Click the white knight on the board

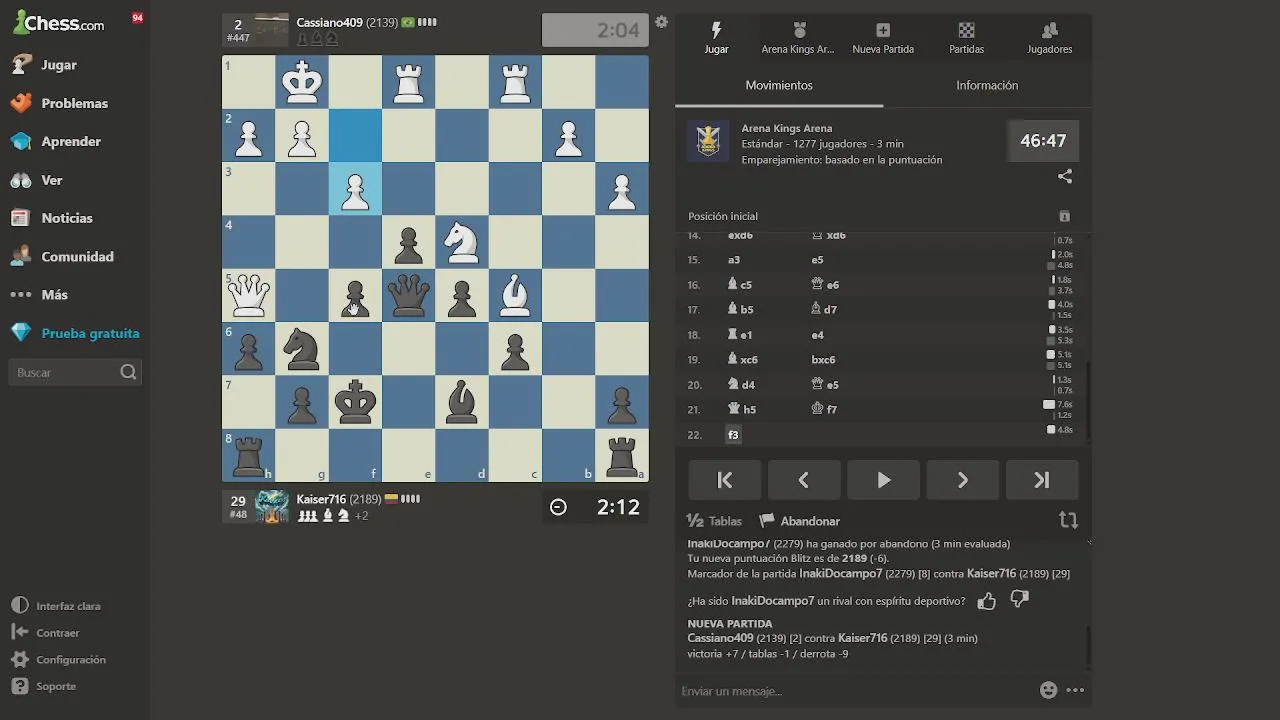click(x=462, y=242)
